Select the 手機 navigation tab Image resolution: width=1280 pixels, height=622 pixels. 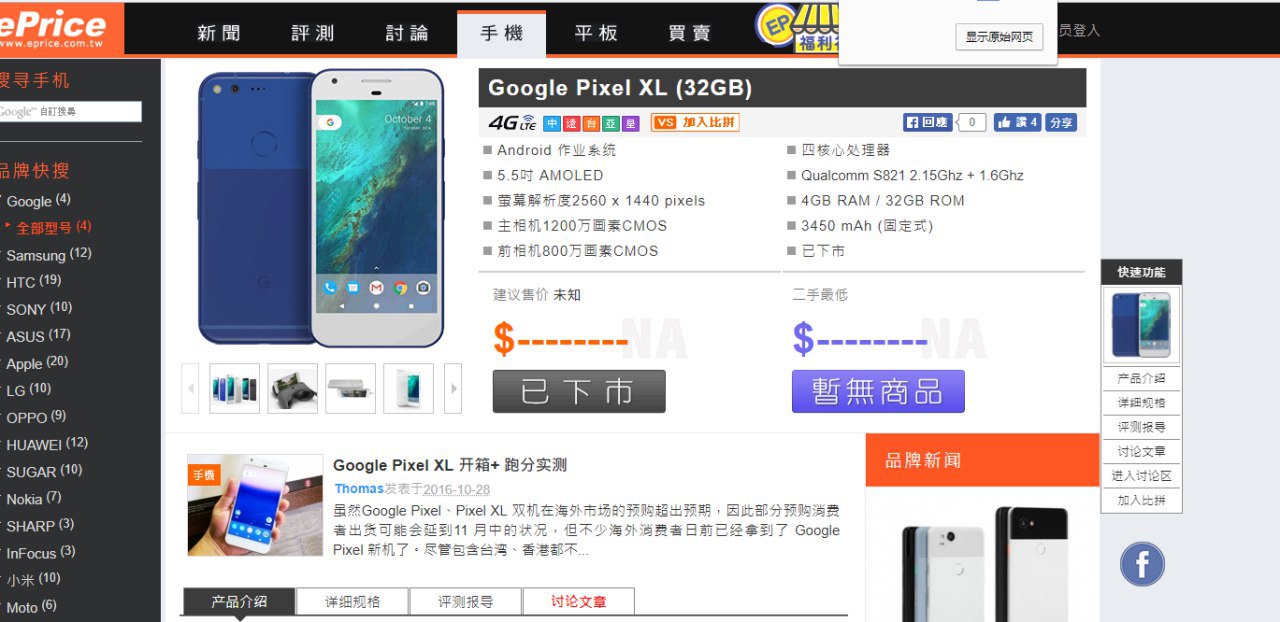(502, 34)
